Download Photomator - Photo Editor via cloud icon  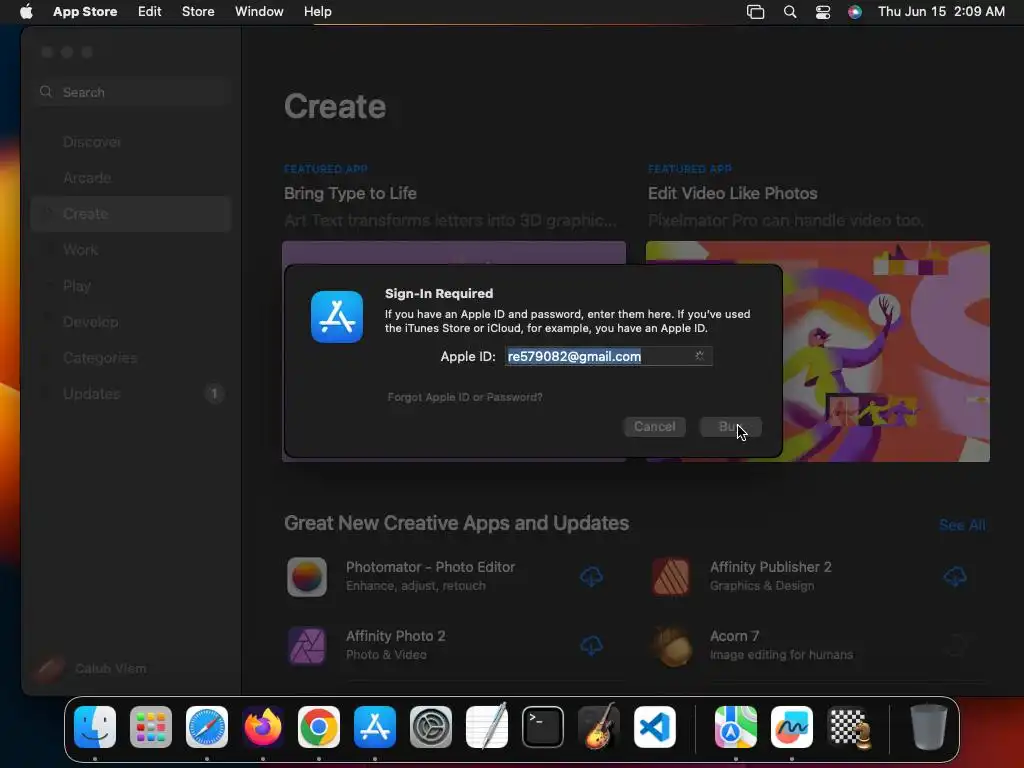591,577
